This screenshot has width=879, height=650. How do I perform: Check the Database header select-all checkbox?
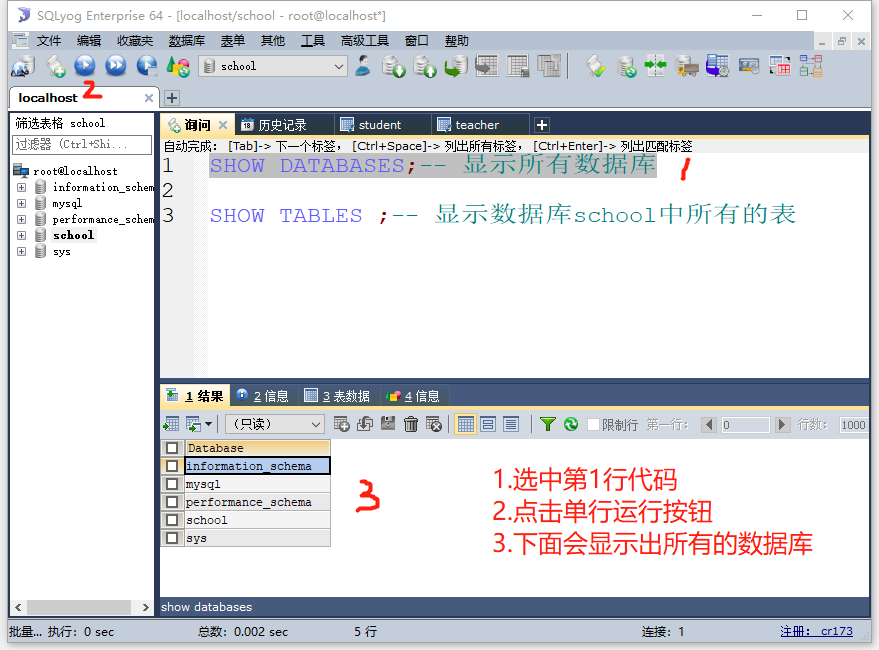(172, 448)
